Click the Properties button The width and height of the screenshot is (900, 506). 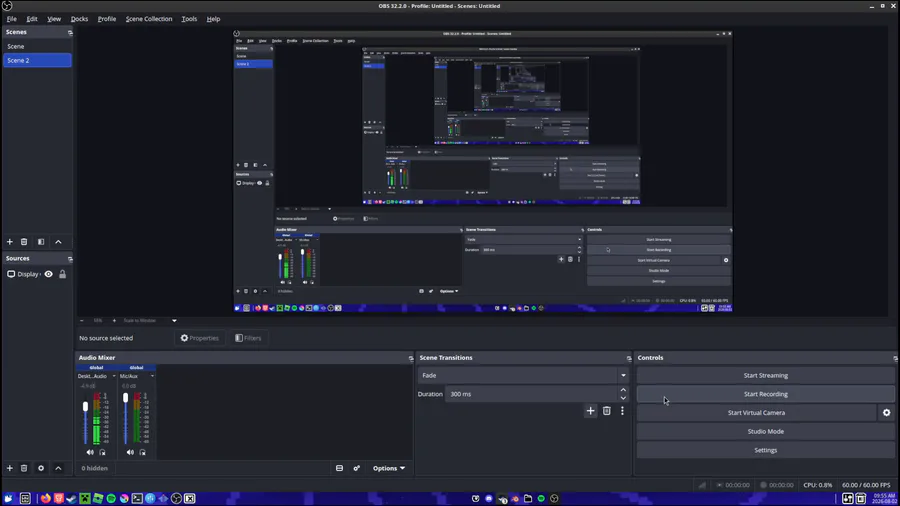(x=199, y=338)
